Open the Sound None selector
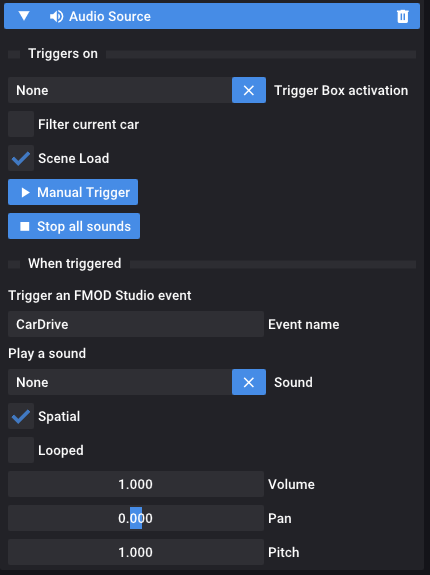The width and height of the screenshot is (430, 575). tap(120, 382)
